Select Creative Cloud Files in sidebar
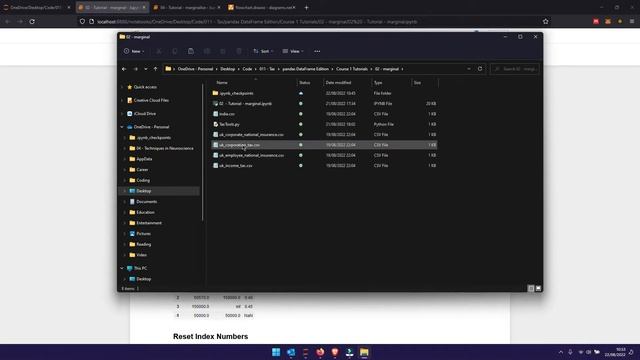Viewport: 640px width, 360px height. click(151, 100)
